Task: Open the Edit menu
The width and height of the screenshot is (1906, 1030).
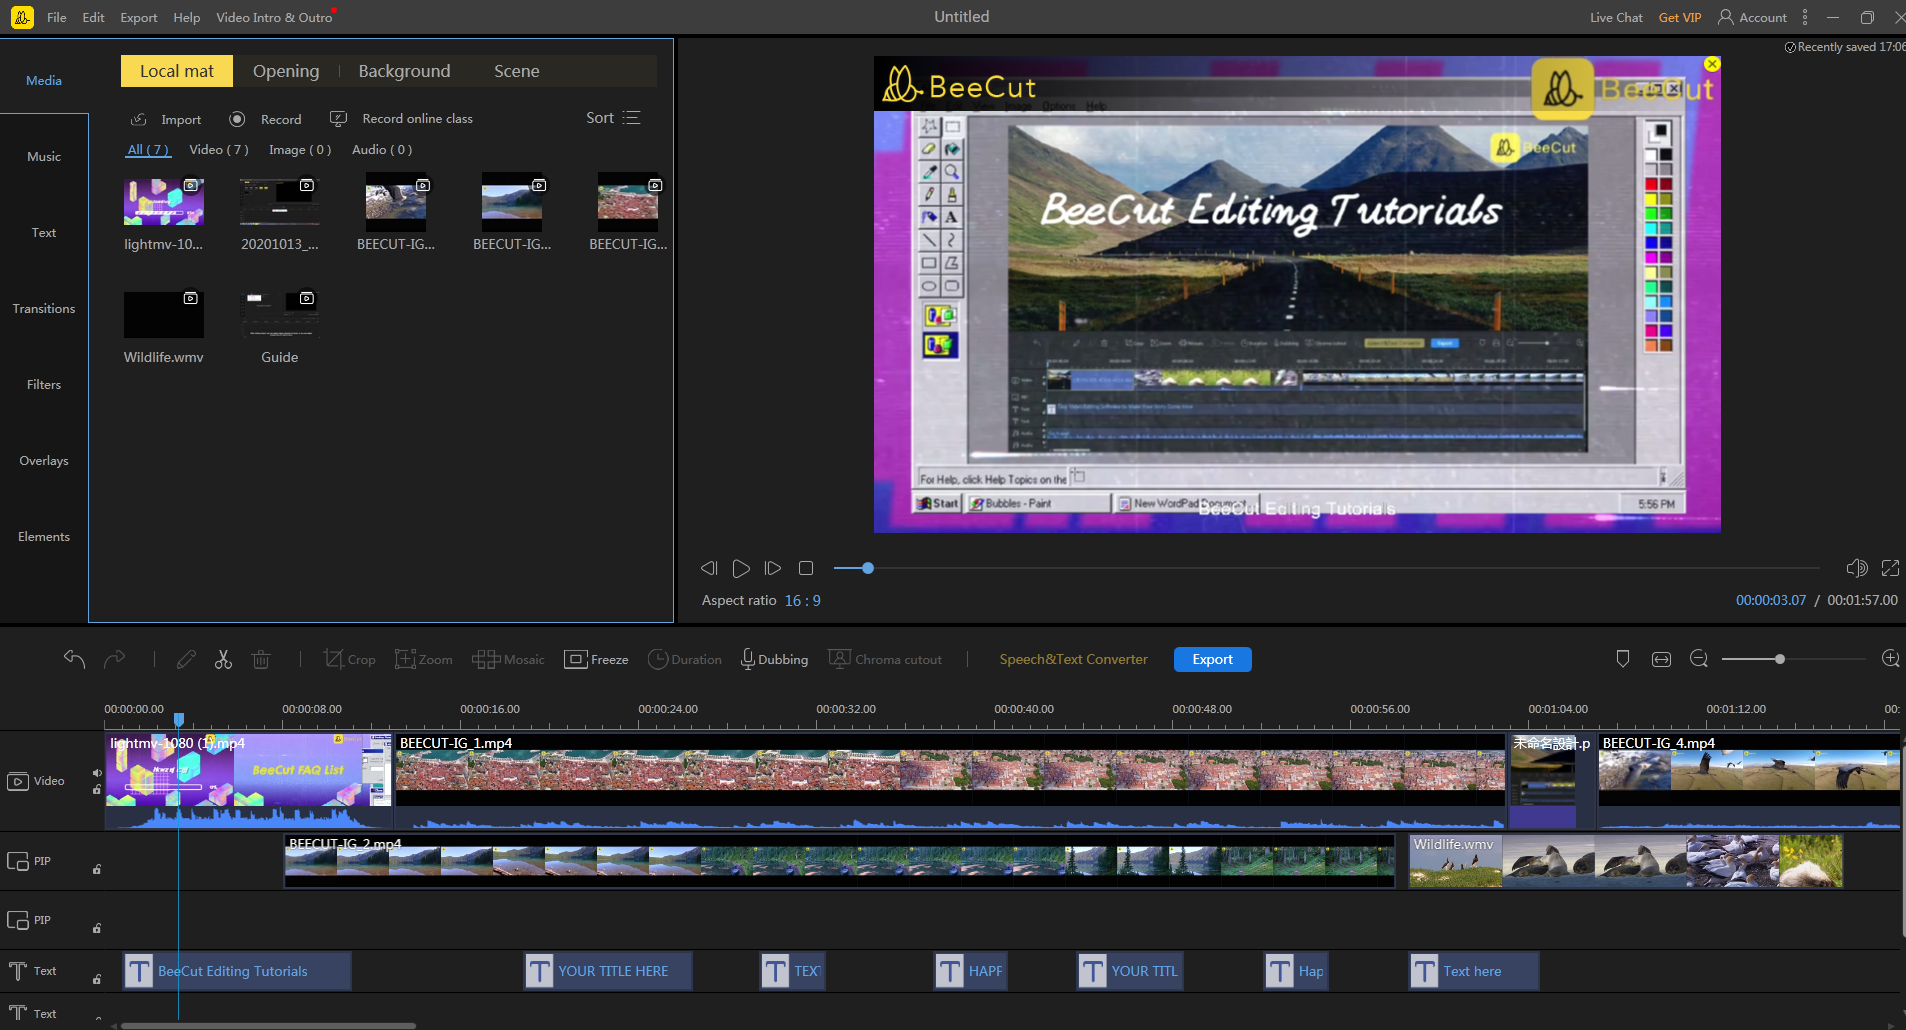Action: click(93, 17)
